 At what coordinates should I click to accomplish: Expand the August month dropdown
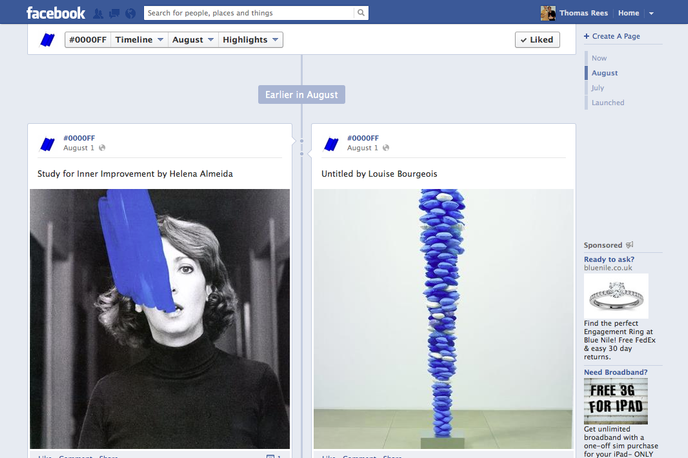(x=192, y=40)
